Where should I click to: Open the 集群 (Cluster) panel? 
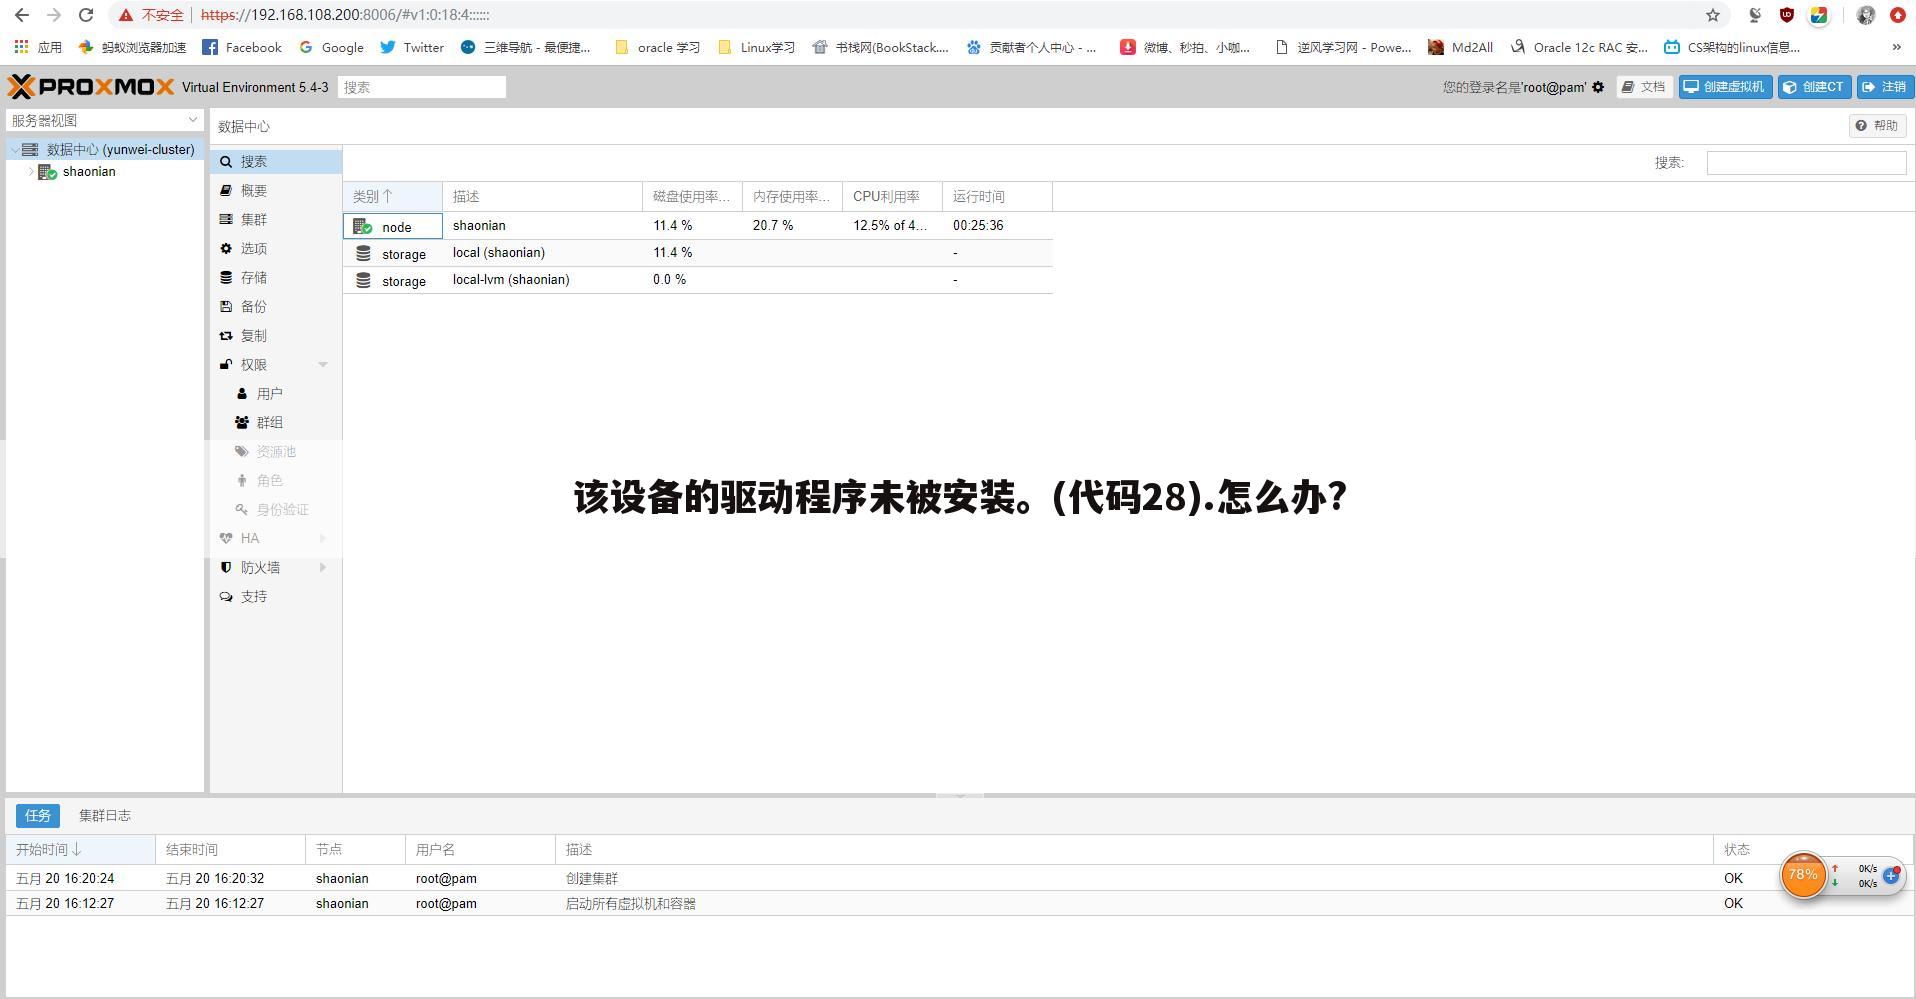(253, 219)
